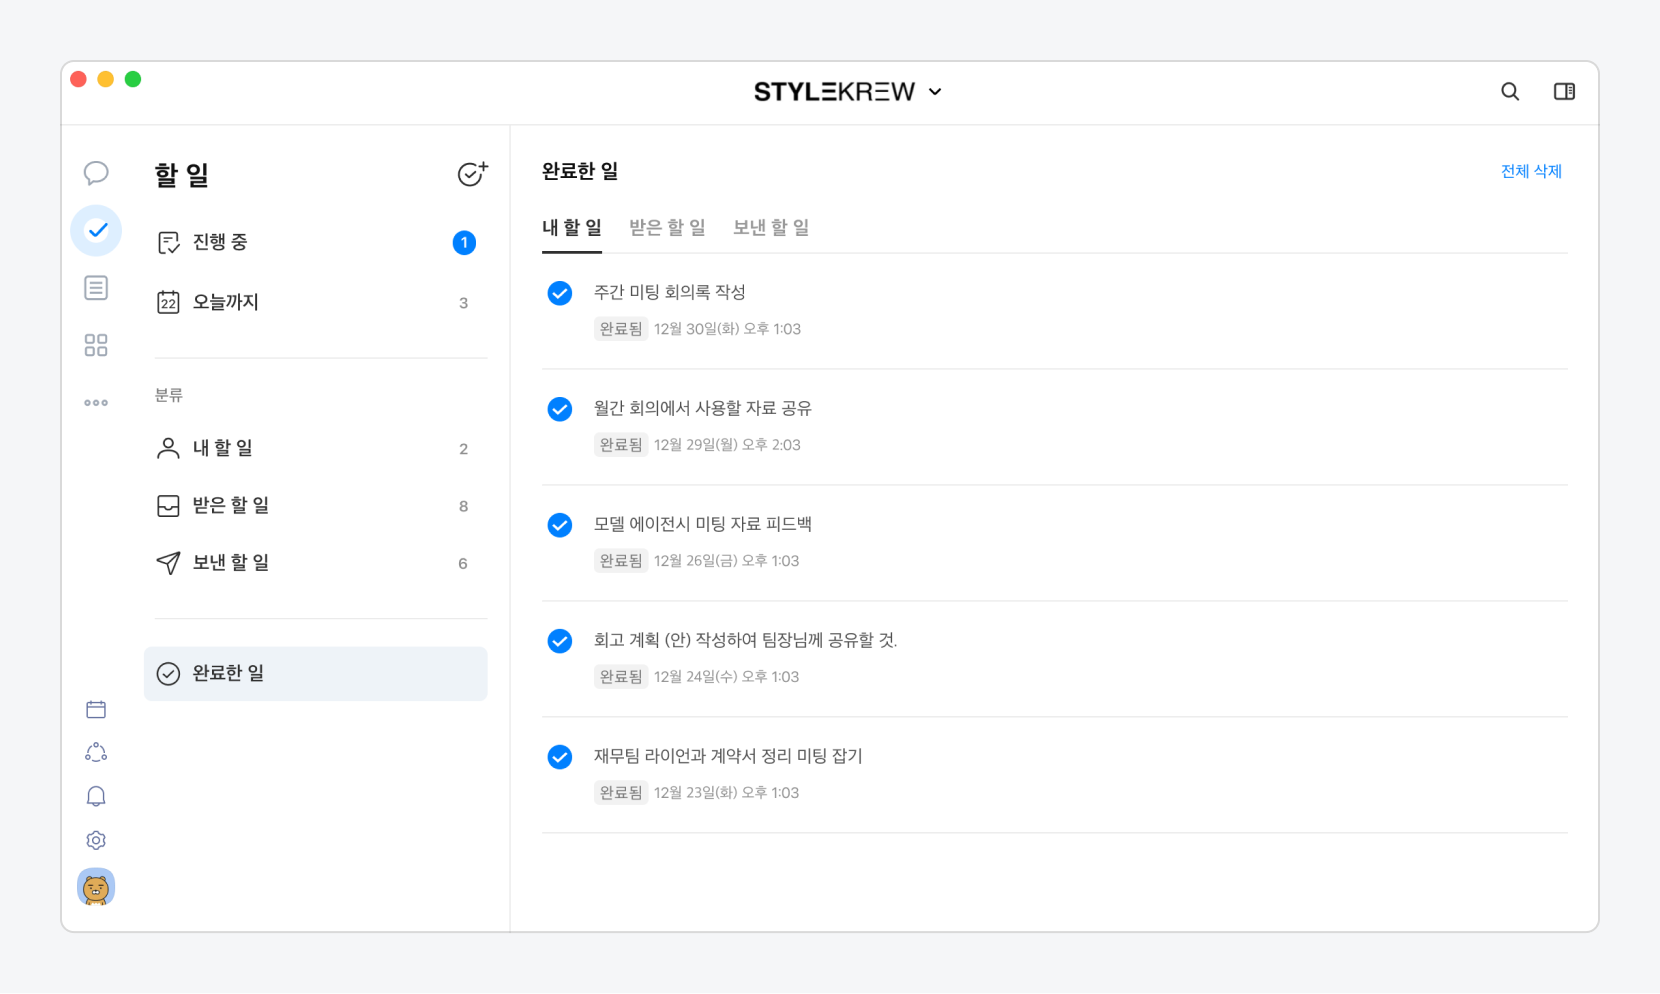Select '오늘까지' in the sidebar
1660x994 pixels.
tap(225, 302)
